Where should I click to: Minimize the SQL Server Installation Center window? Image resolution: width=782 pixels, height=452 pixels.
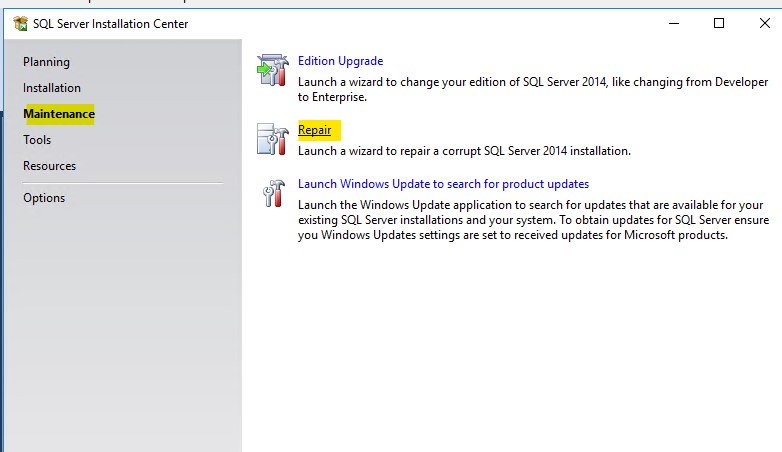674,23
